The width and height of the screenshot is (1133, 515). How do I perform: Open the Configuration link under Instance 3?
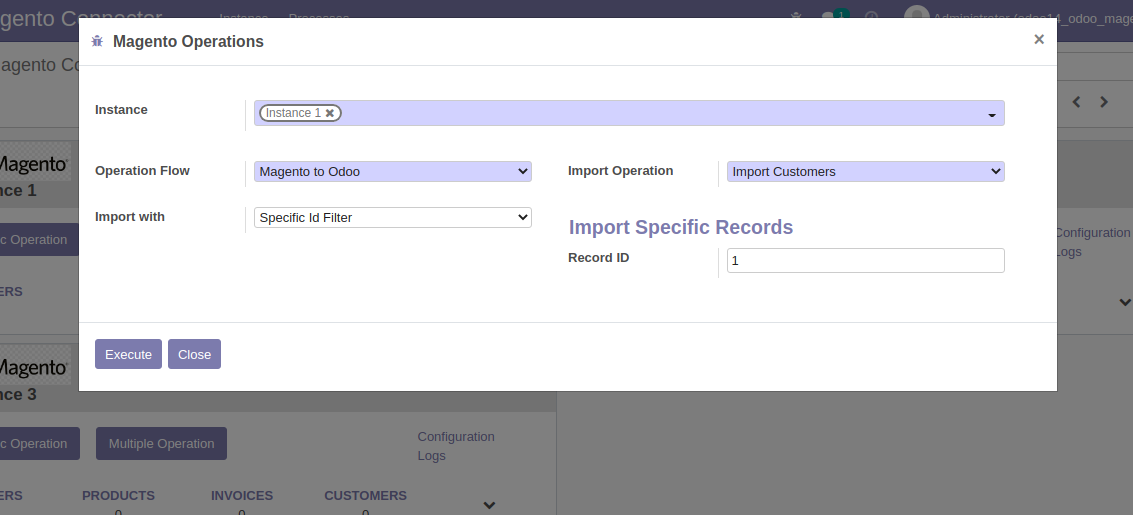(x=455, y=437)
